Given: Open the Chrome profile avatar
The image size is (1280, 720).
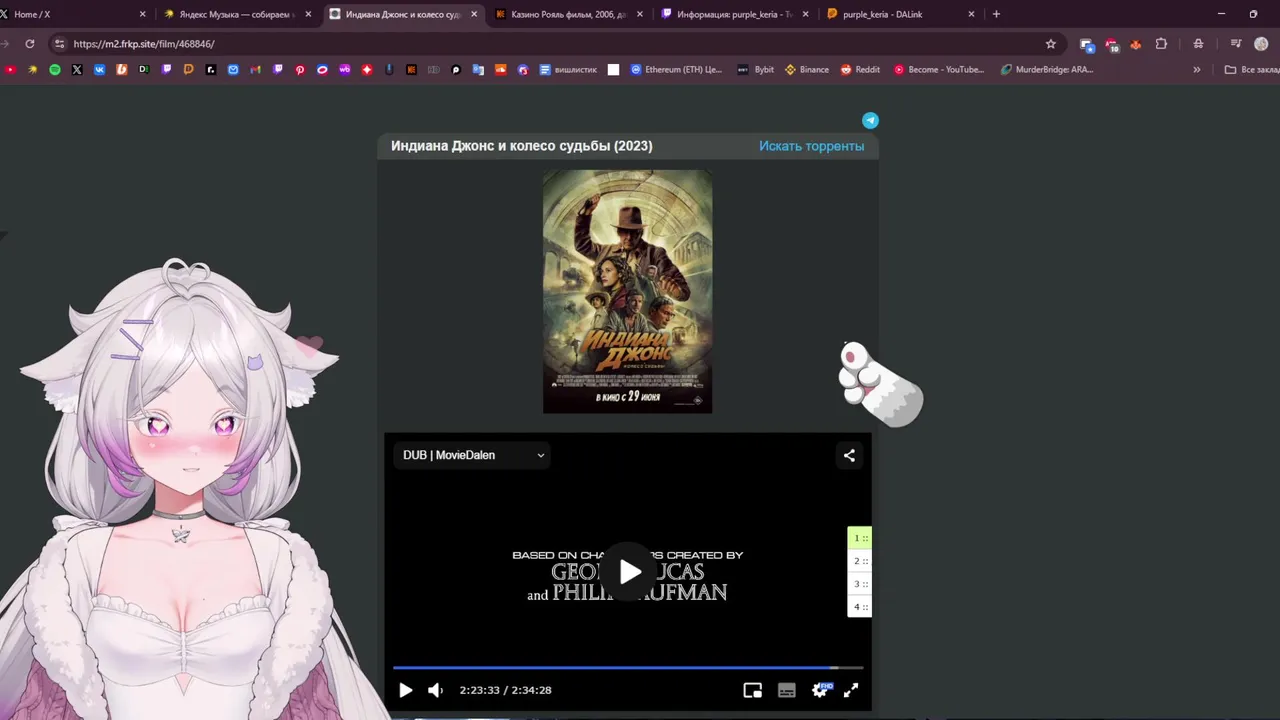Looking at the screenshot, I should pos(1261,44).
